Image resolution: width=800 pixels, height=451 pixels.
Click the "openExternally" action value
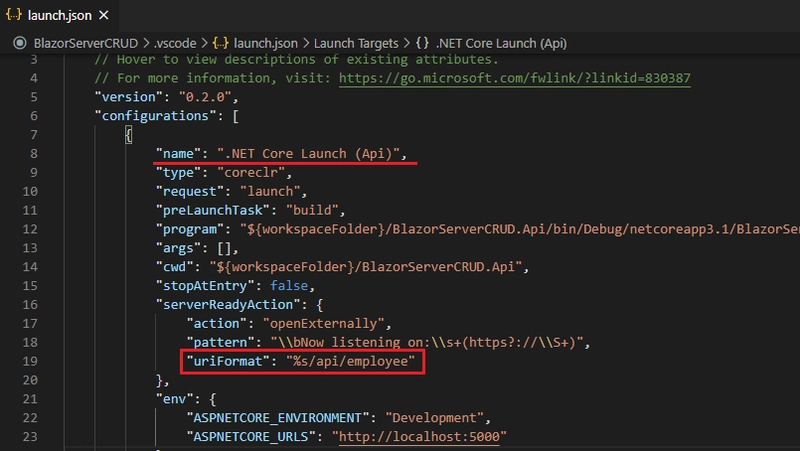tap(321, 323)
